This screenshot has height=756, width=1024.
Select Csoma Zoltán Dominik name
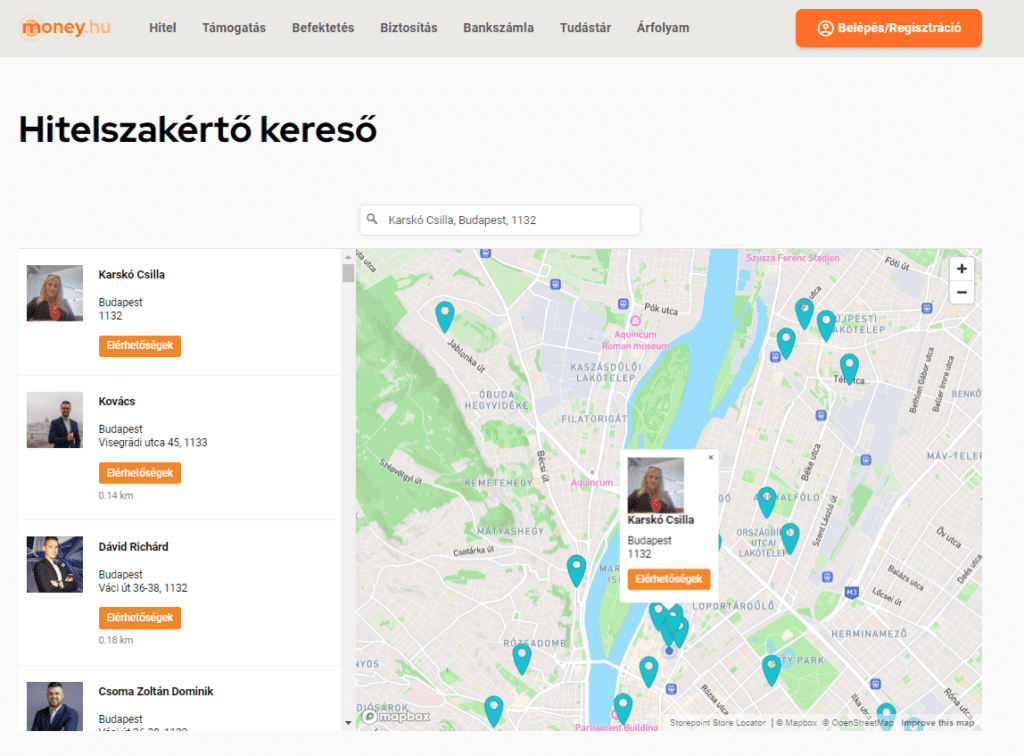click(x=155, y=691)
